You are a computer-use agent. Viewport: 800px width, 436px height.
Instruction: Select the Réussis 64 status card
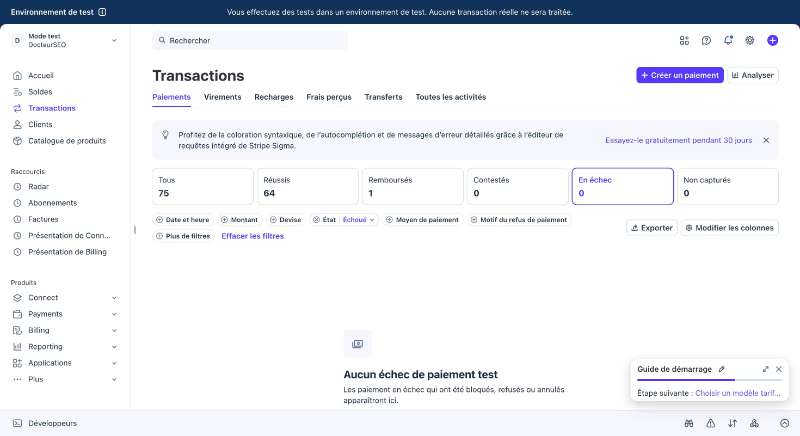pos(308,187)
